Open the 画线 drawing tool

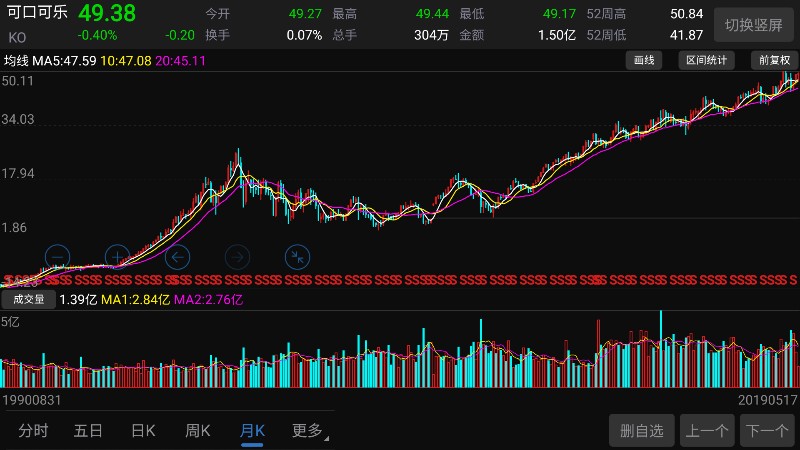pyautogui.click(x=645, y=60)
